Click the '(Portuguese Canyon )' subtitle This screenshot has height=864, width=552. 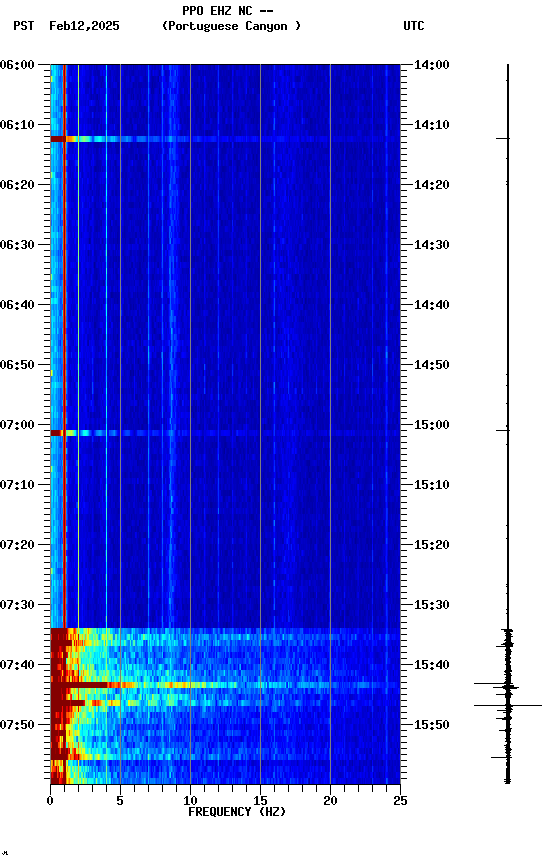231,26
